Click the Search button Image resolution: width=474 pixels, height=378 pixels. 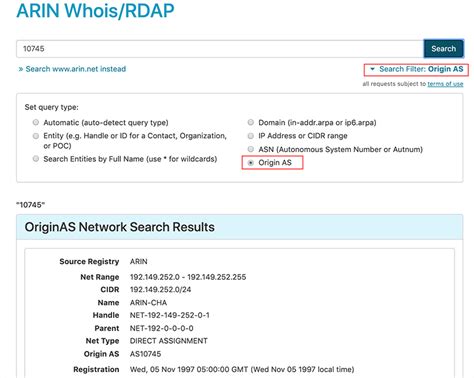(x=443, y=49)
